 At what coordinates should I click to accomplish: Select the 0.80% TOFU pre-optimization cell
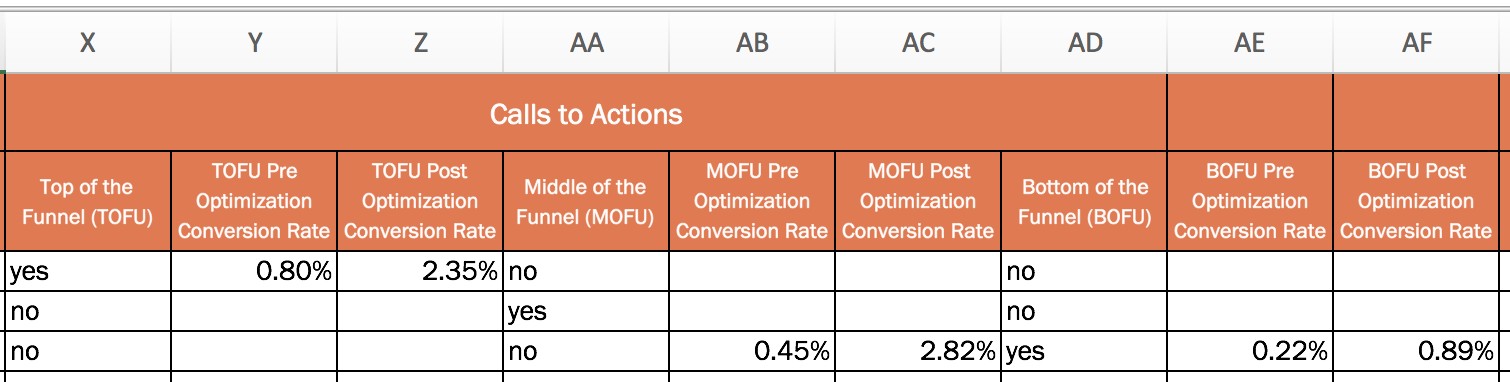(254, 271)
